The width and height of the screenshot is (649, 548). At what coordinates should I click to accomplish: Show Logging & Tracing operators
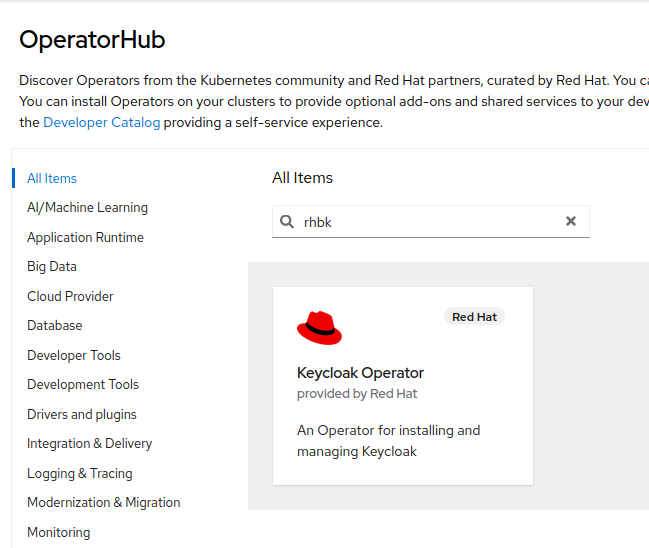pyautogui.click(x=79, y=474)
